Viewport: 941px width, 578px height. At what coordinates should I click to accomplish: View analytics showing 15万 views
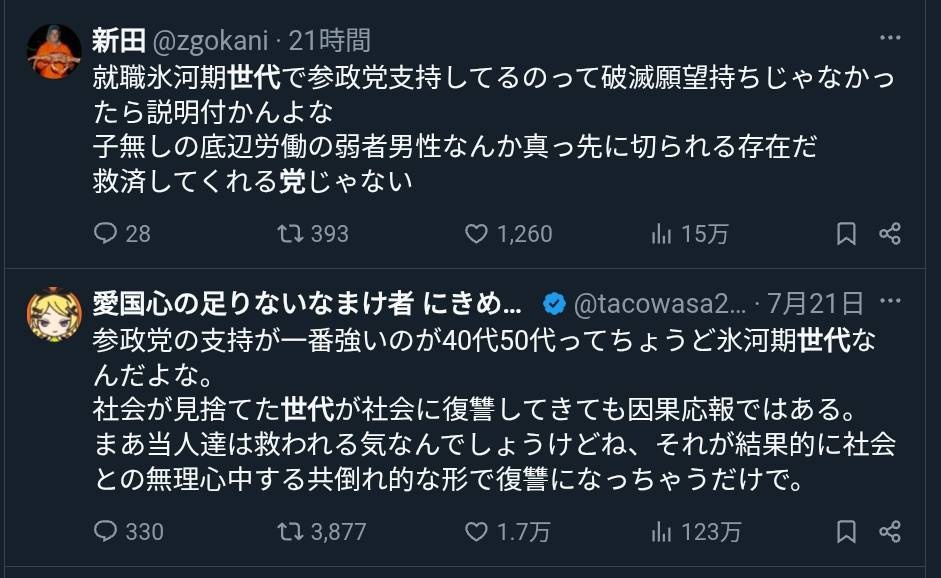click(x=661, y=234)
